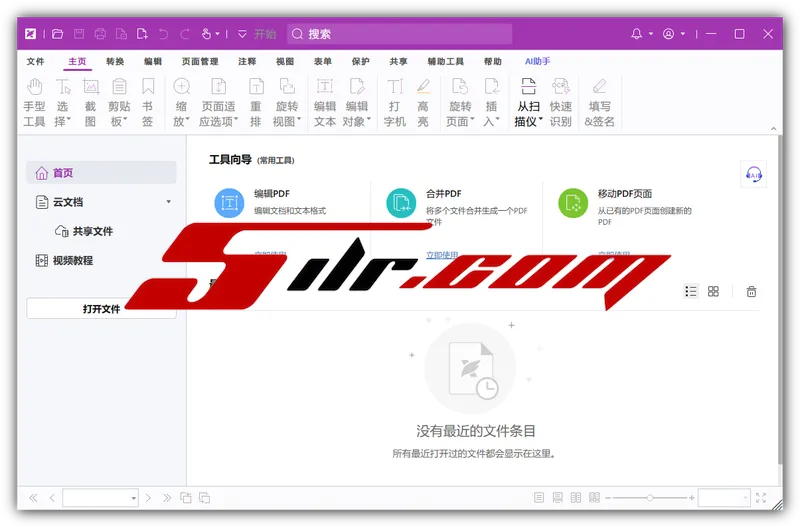The image size is (800, 527).
Task: Click the print icon in title bar
Action: (100, 34)
